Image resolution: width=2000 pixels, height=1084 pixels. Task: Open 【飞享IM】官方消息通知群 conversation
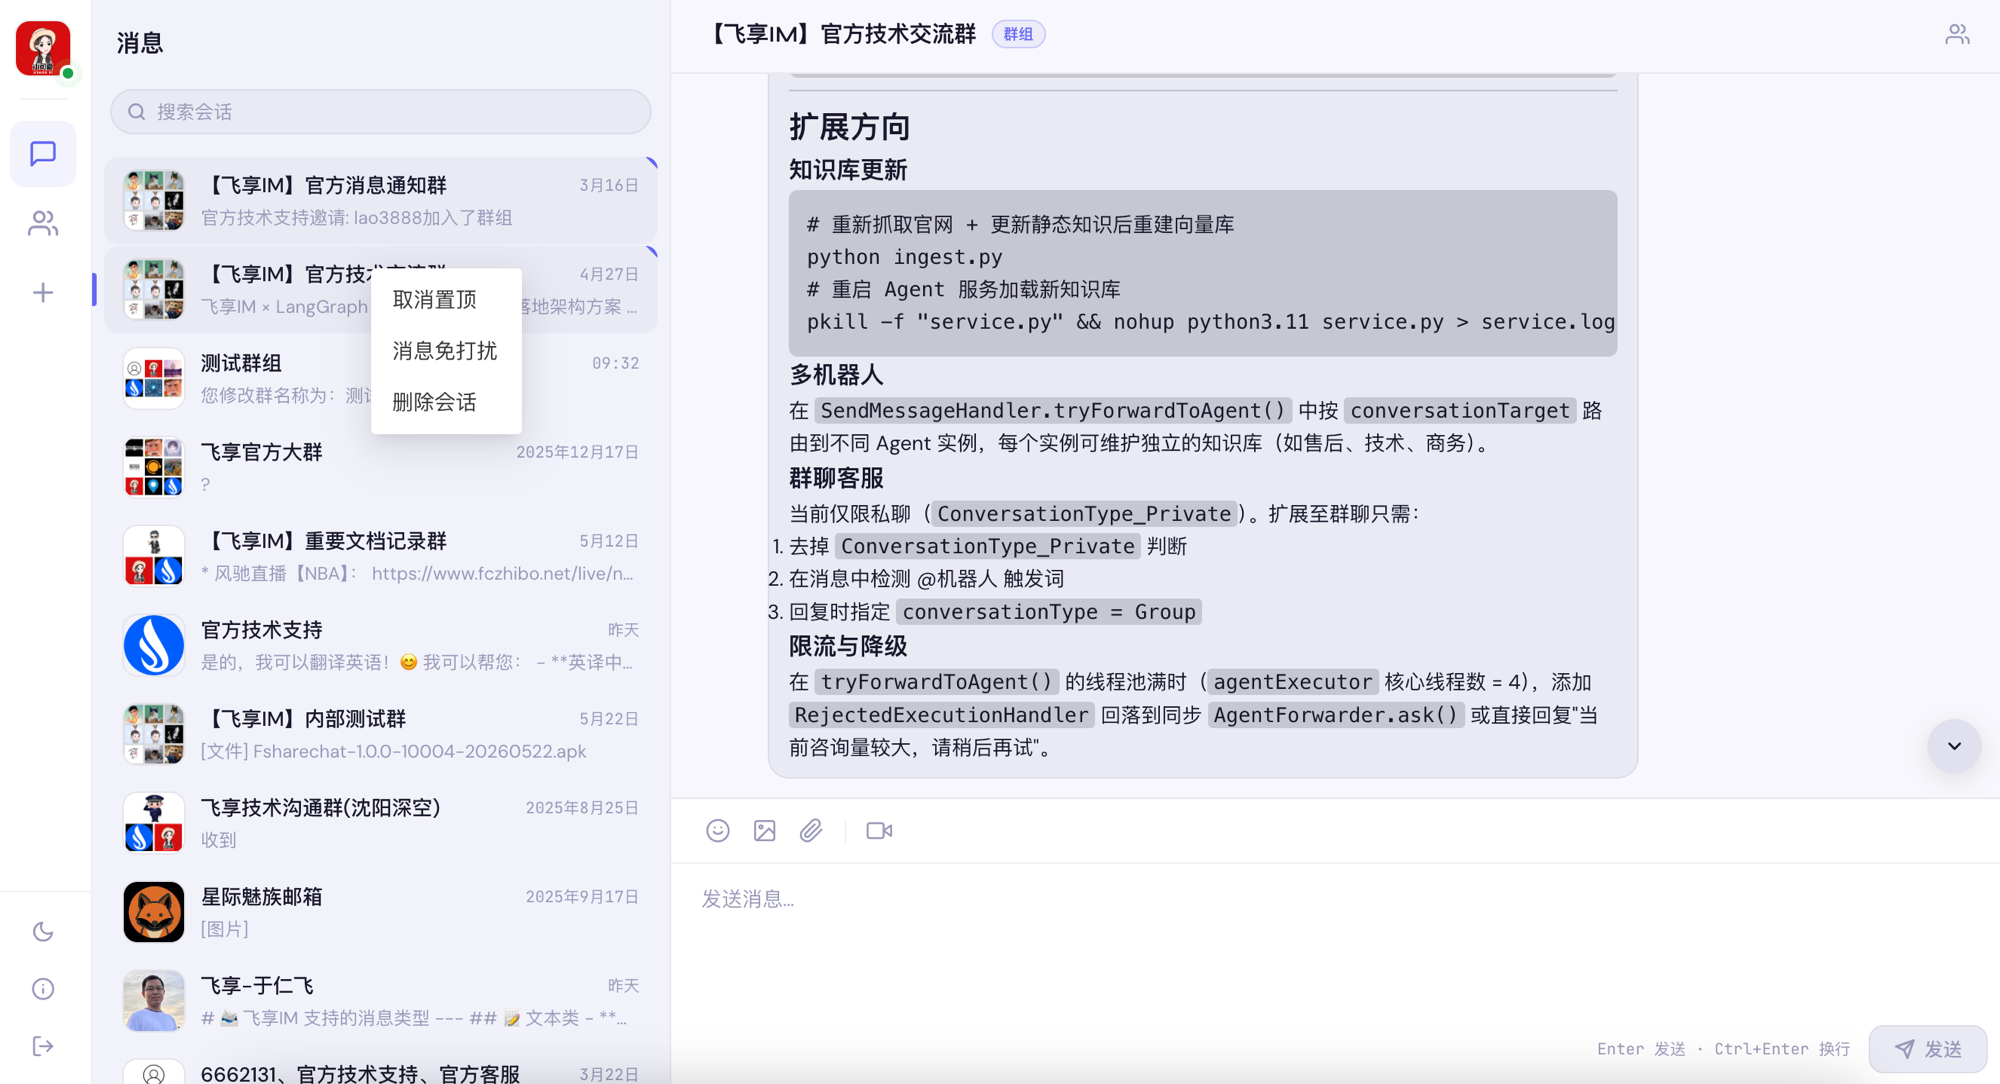[381, 201]
